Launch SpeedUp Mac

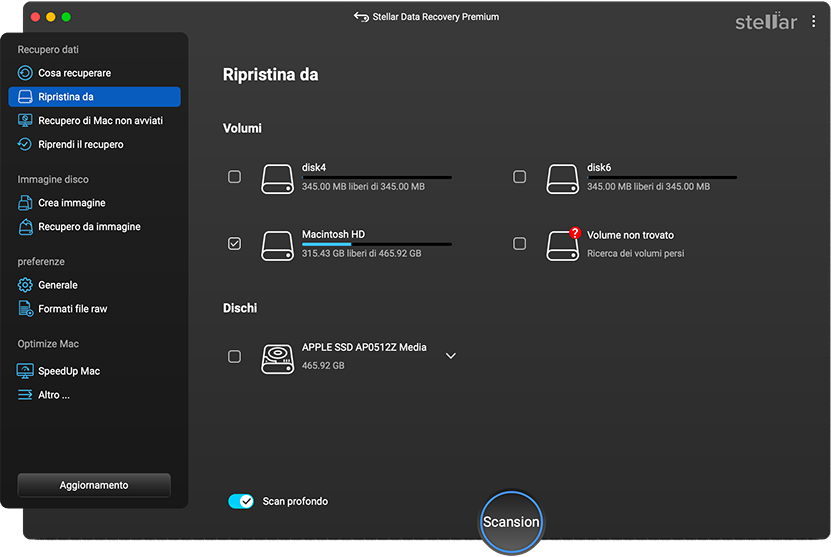tap(94, 371)
